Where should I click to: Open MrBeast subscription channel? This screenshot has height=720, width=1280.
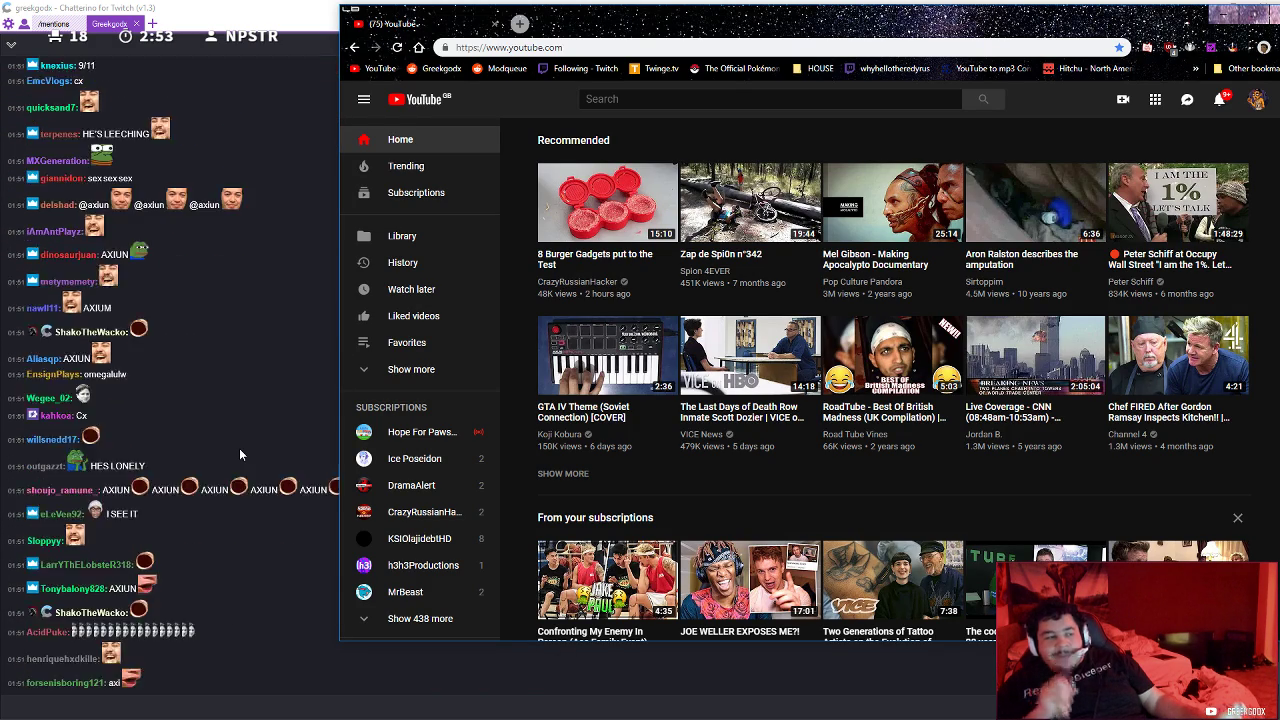420,592
